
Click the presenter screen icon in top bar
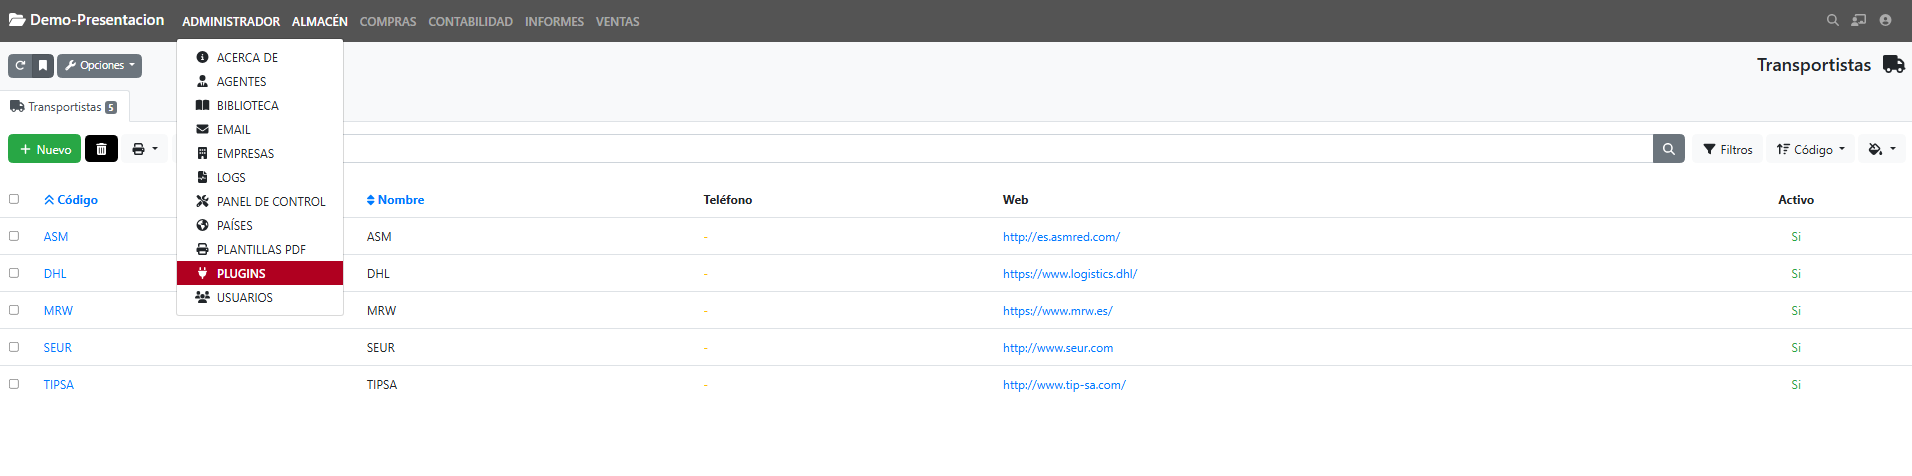point(1858,20)
